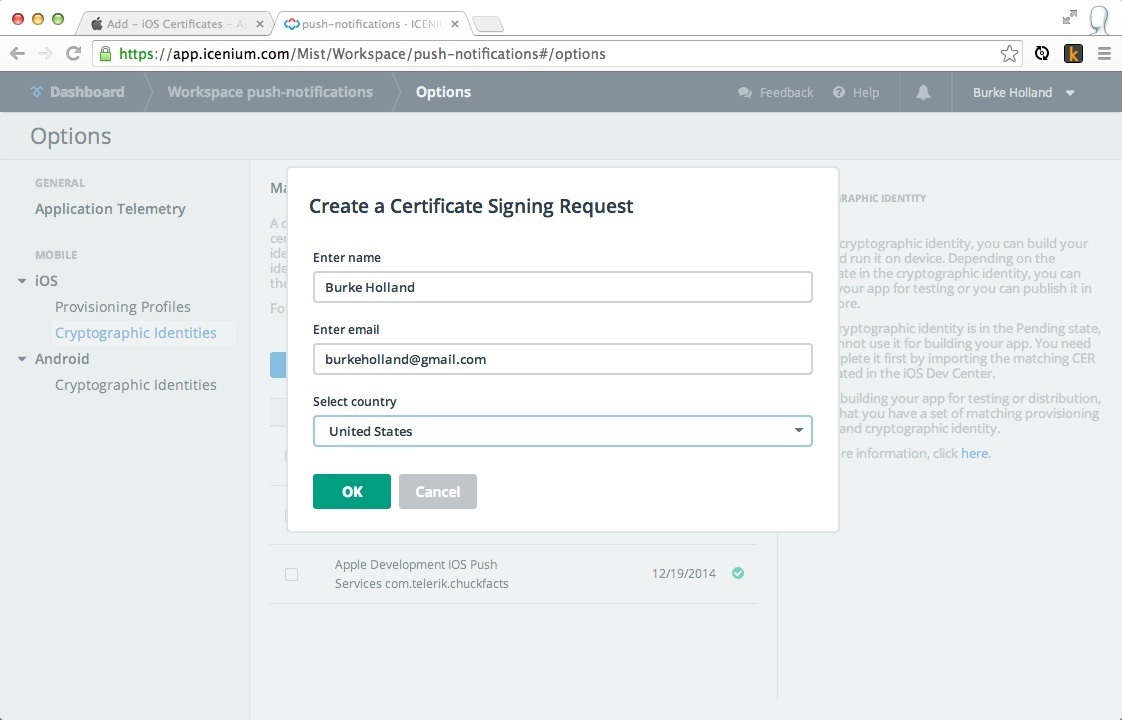The height and width of the screenshot is (720, 1122).
Task: Open Workspace push-notifications breadcrumb
Action: coord(270,92)
